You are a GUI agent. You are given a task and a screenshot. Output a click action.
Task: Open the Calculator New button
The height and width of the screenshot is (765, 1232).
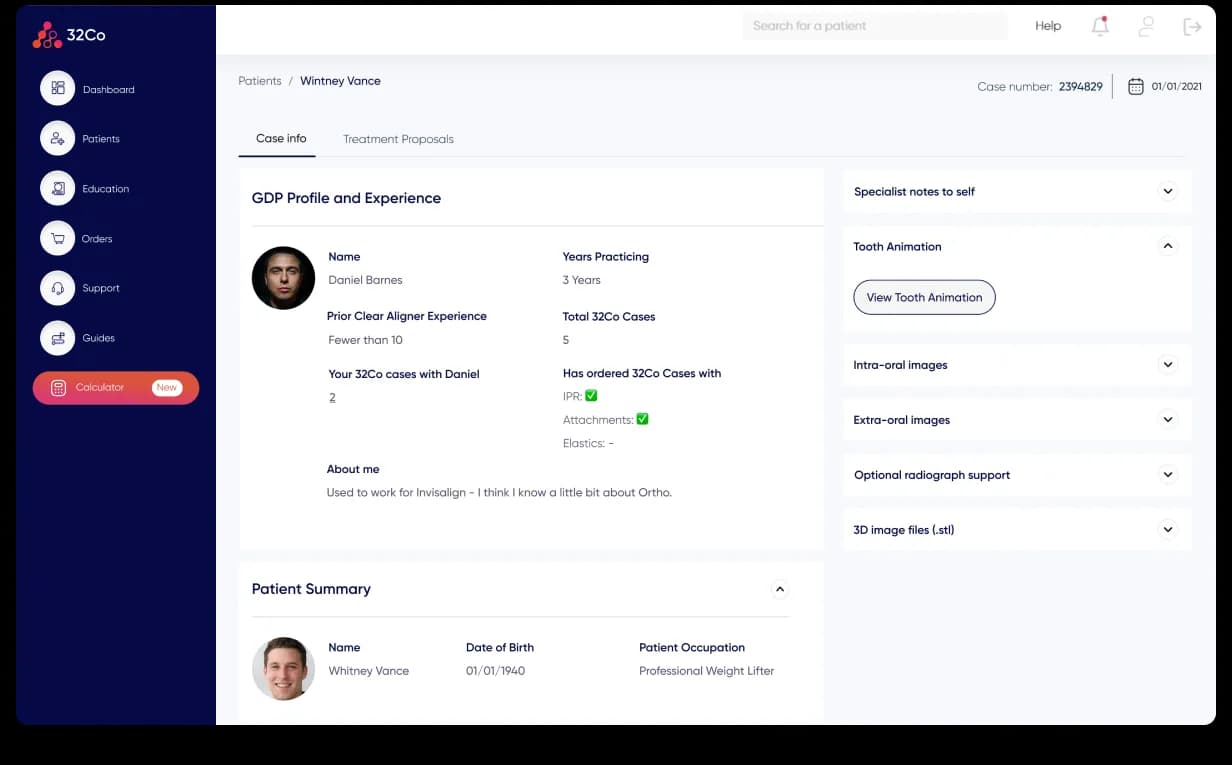(116, 388)
